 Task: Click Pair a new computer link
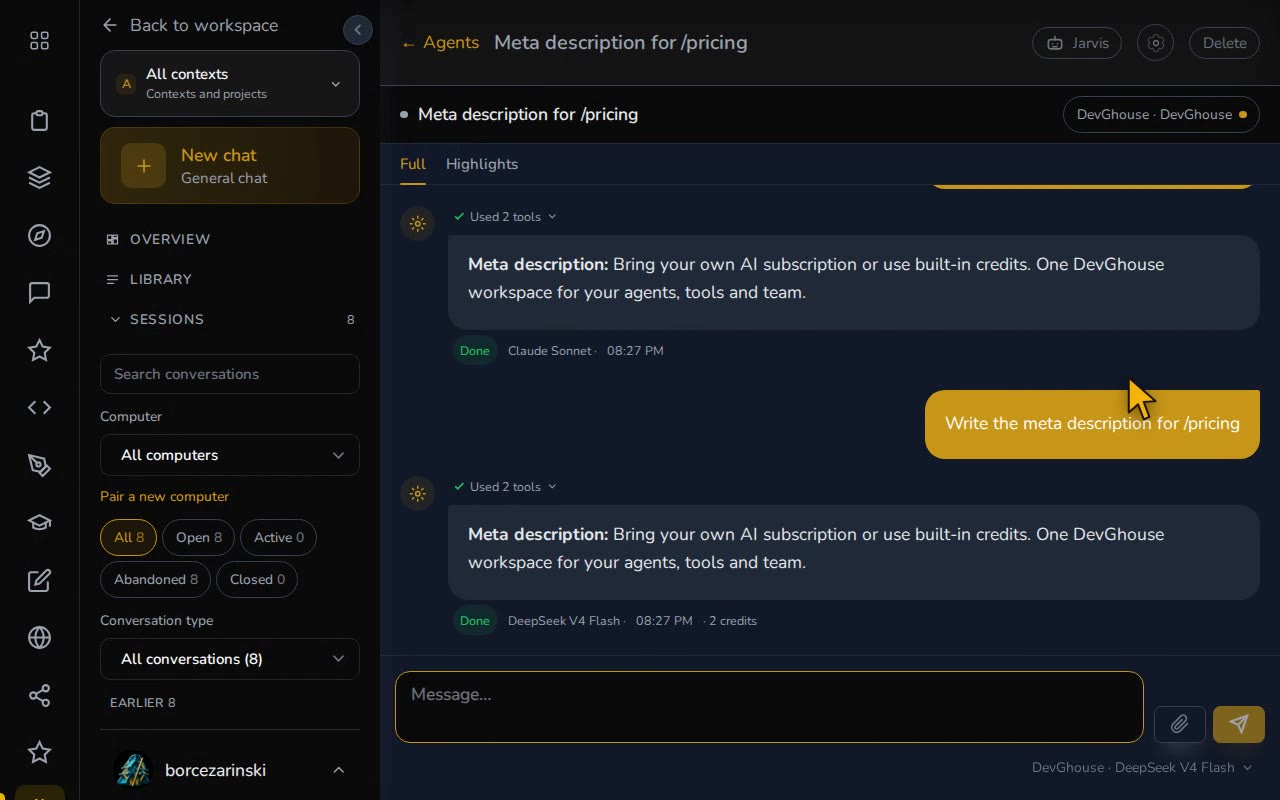click(x=165, y=496)
